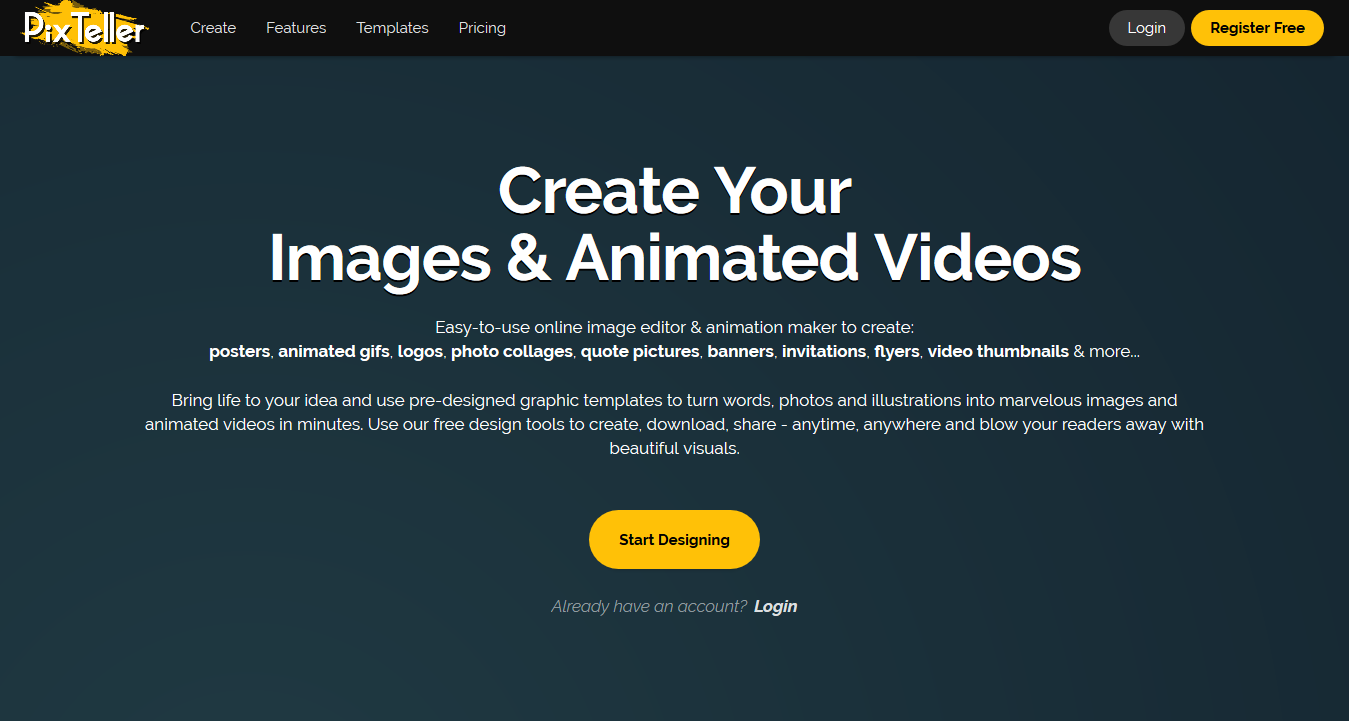Click 'Already have an account?' text
The height and width of the screenshot is (721, 1349).
[649, 606]
